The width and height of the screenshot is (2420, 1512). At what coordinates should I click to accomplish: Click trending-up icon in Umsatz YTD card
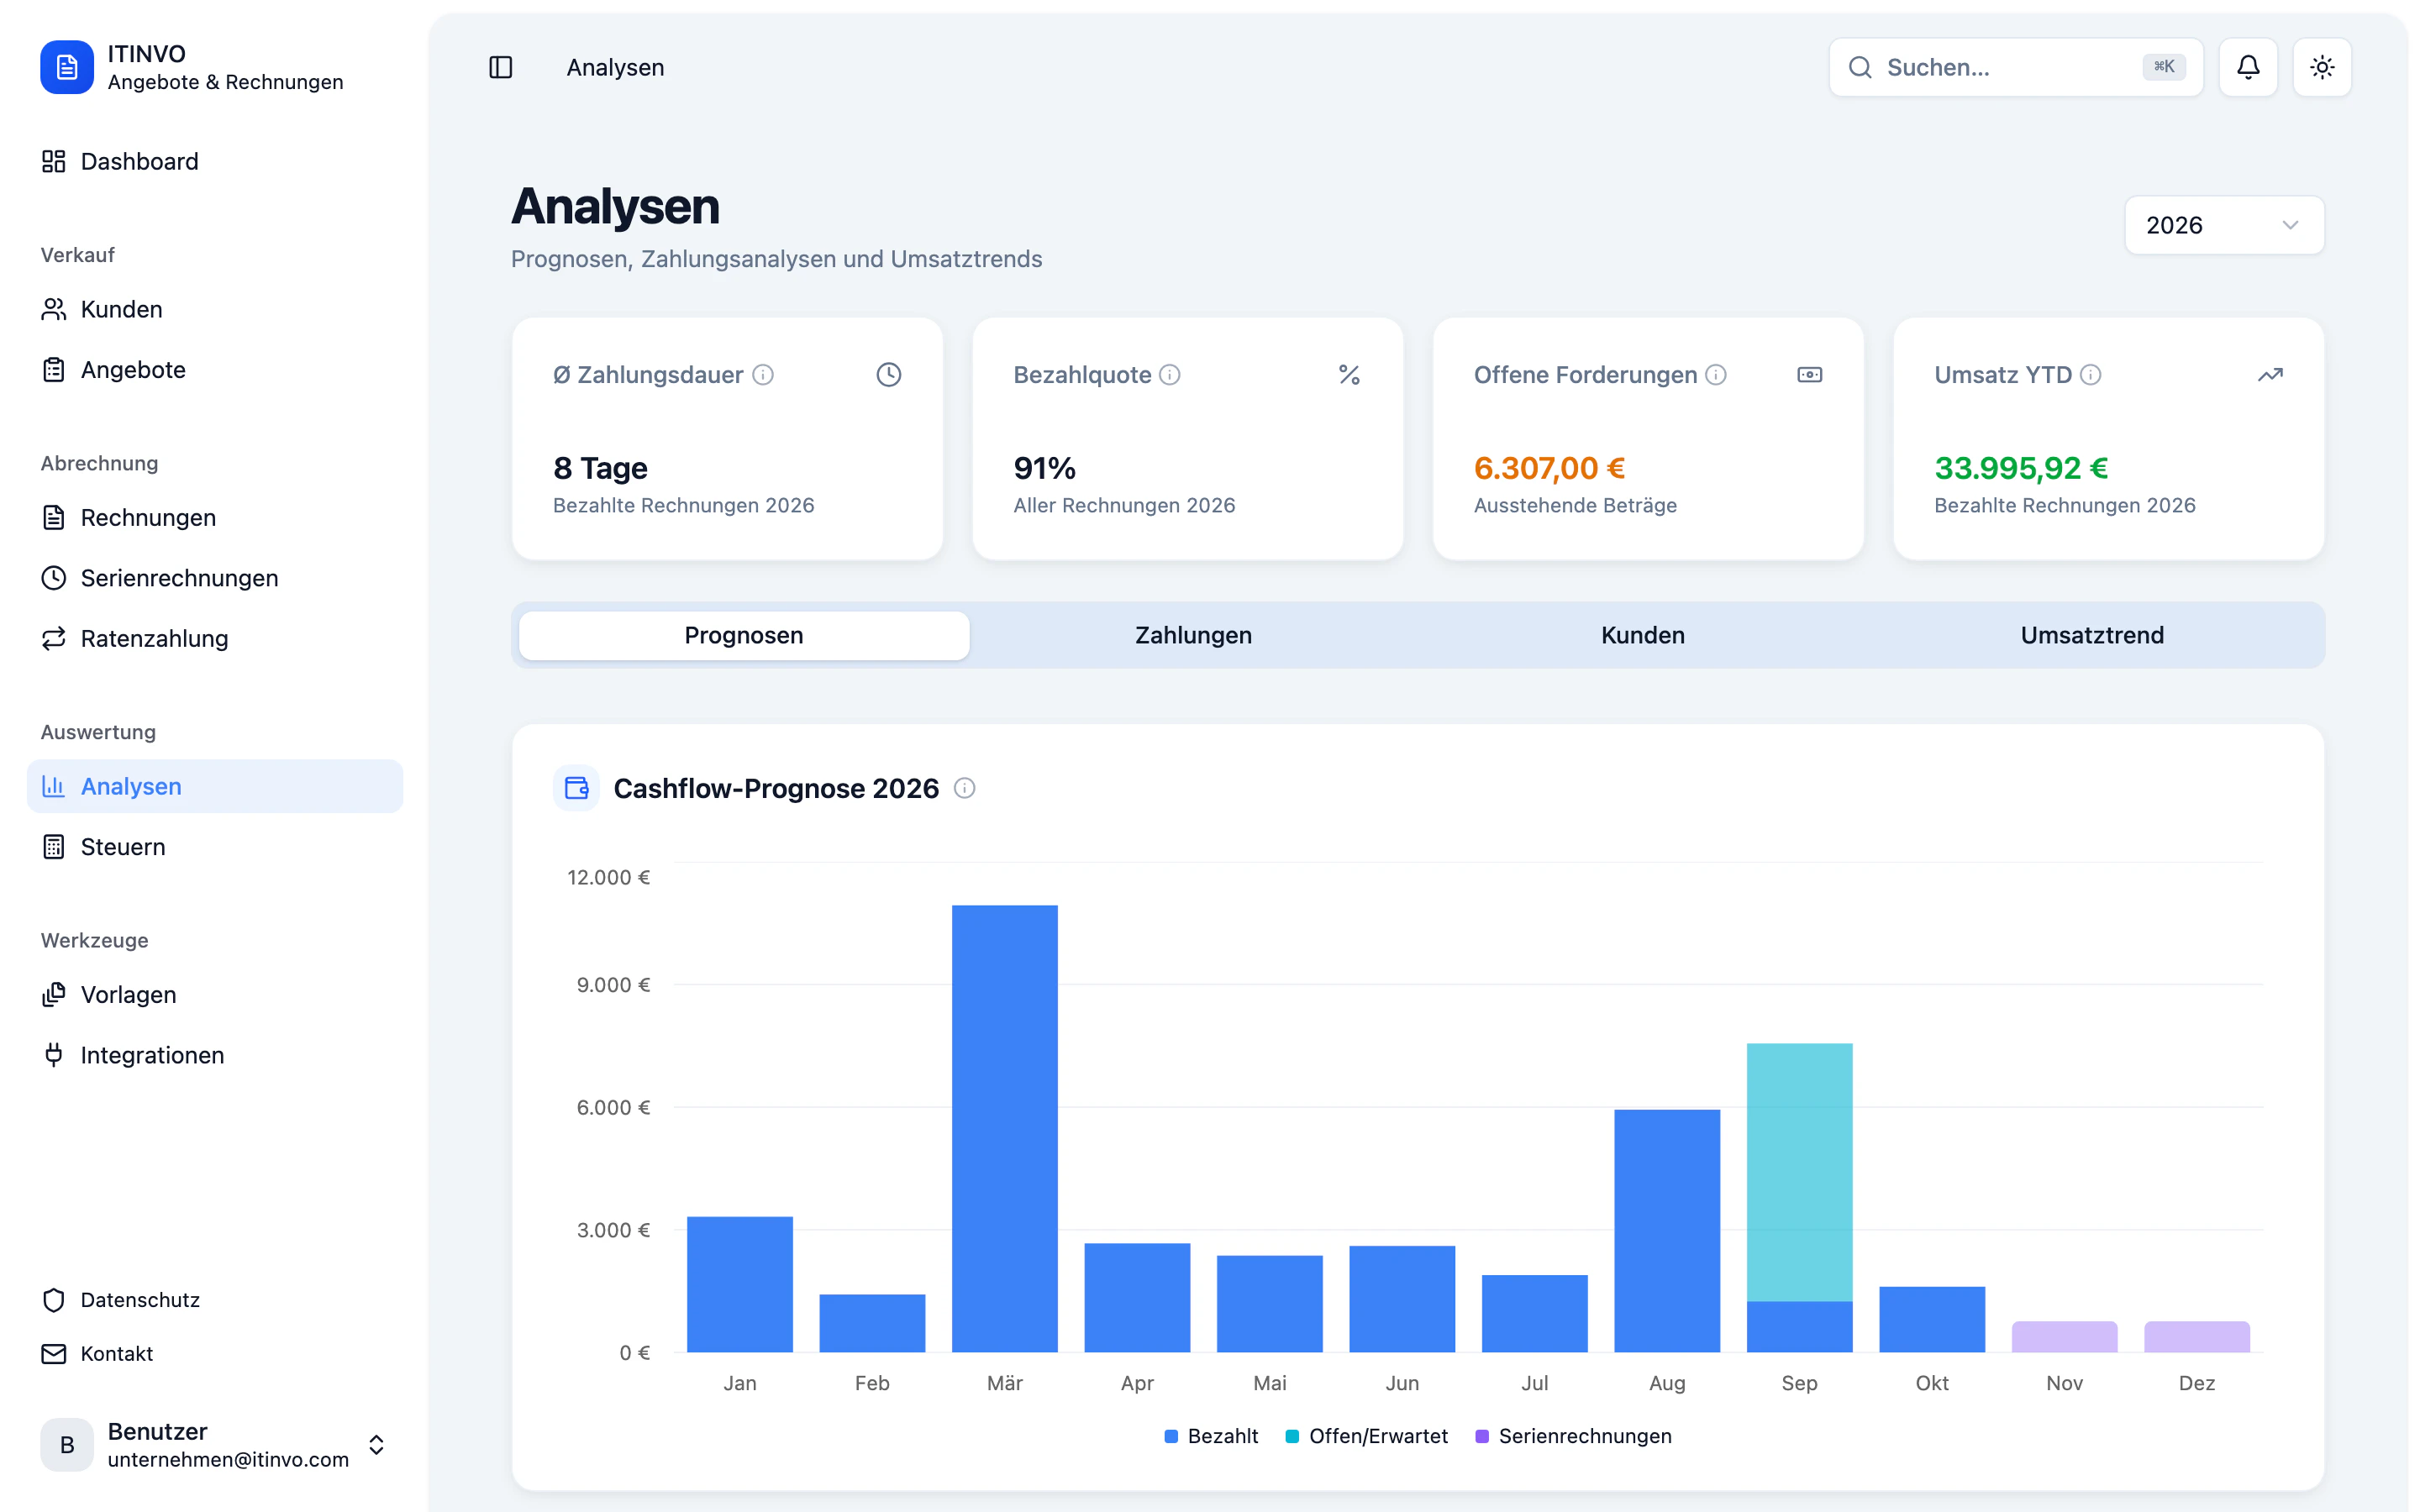tap(2270, 375)
